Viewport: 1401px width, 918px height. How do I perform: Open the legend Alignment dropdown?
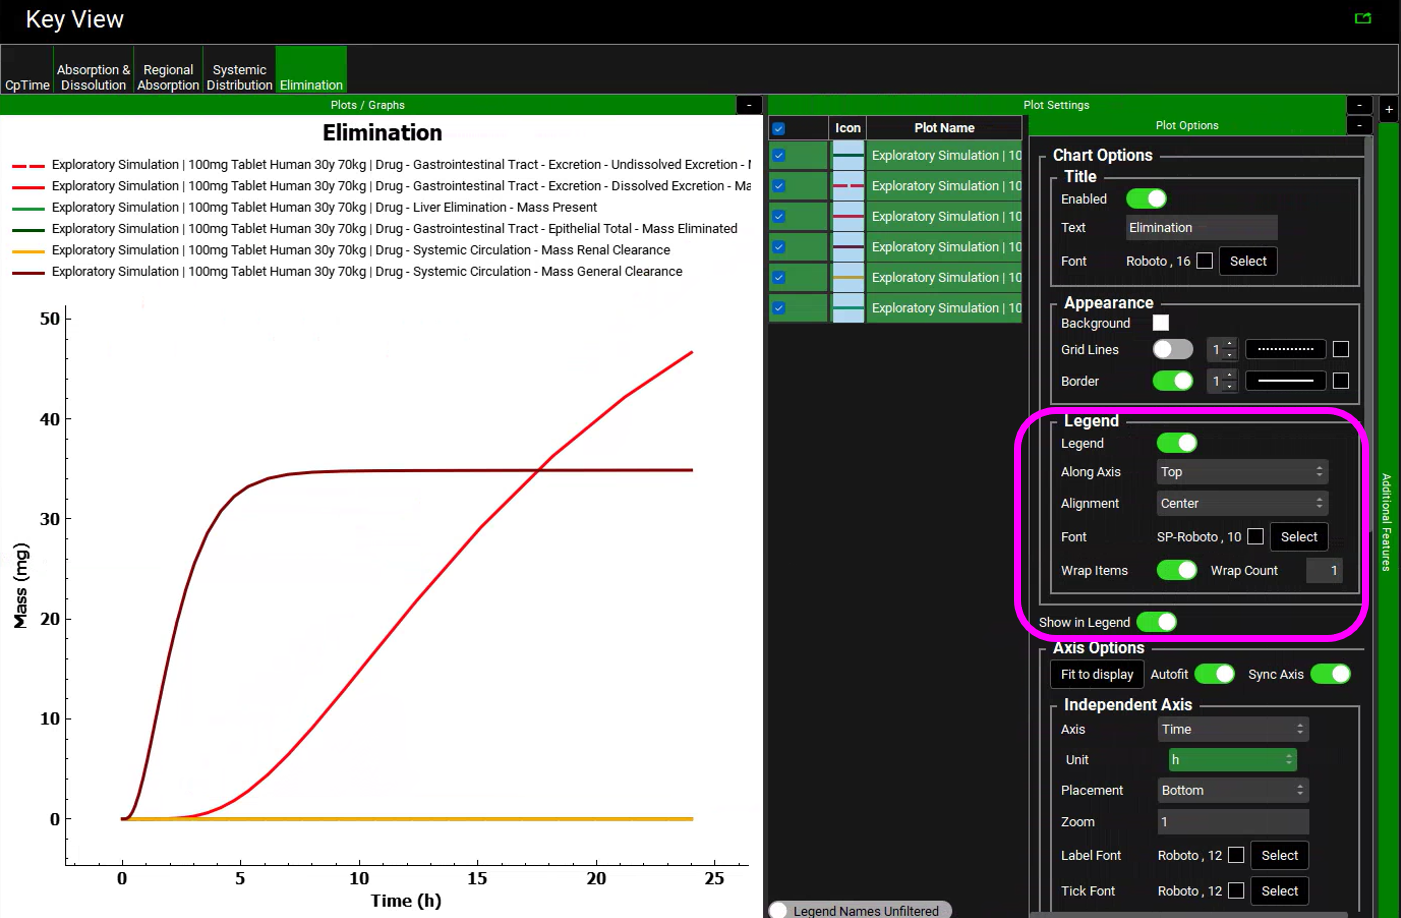1241,504
